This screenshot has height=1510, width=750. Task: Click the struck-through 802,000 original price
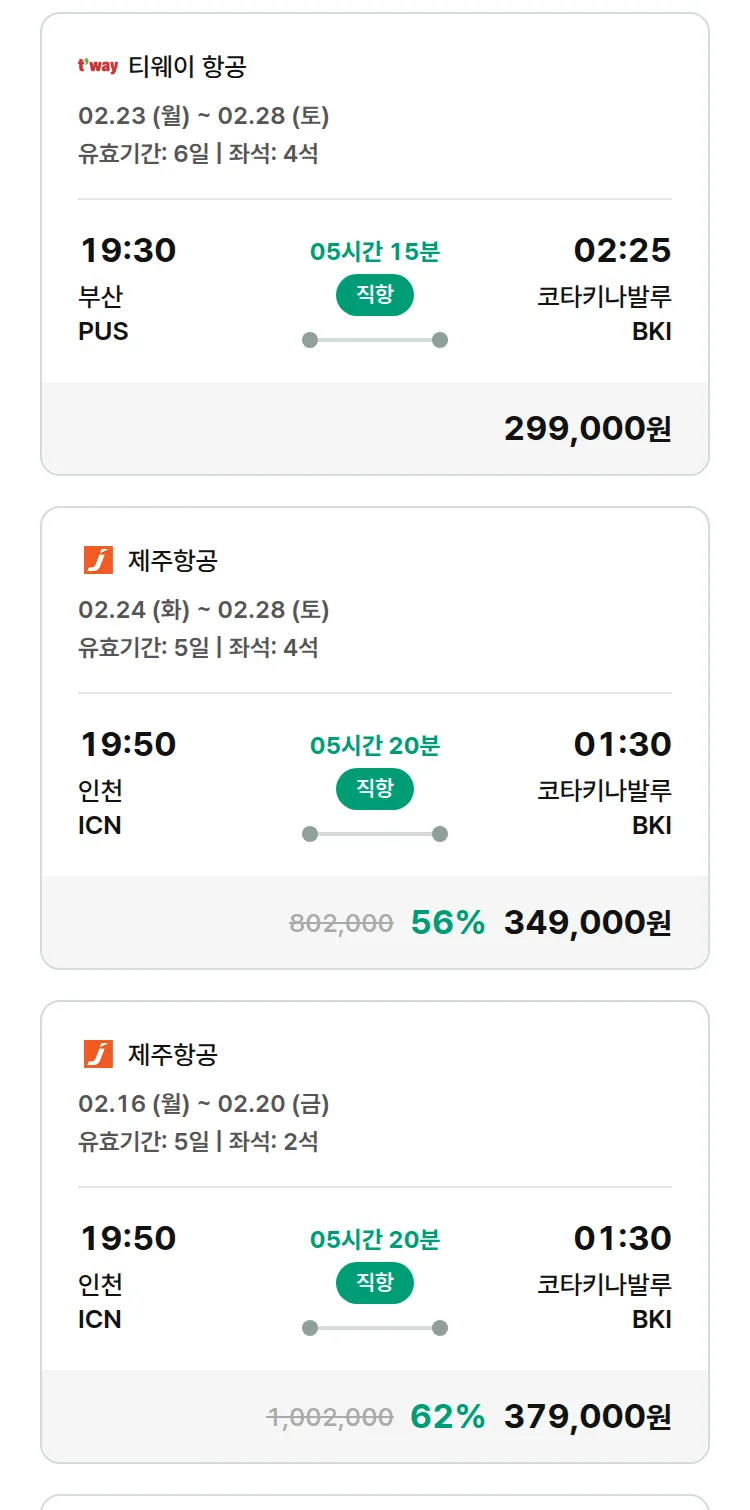click(341, 923)
